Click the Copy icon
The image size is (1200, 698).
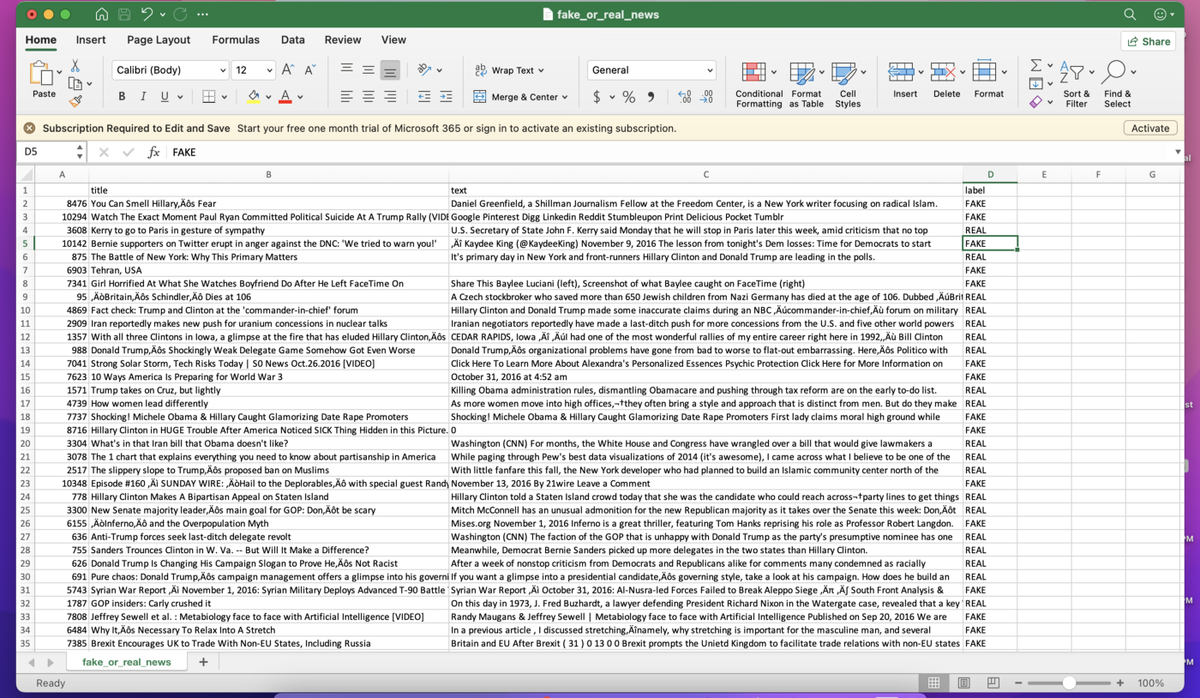[73, 82]
